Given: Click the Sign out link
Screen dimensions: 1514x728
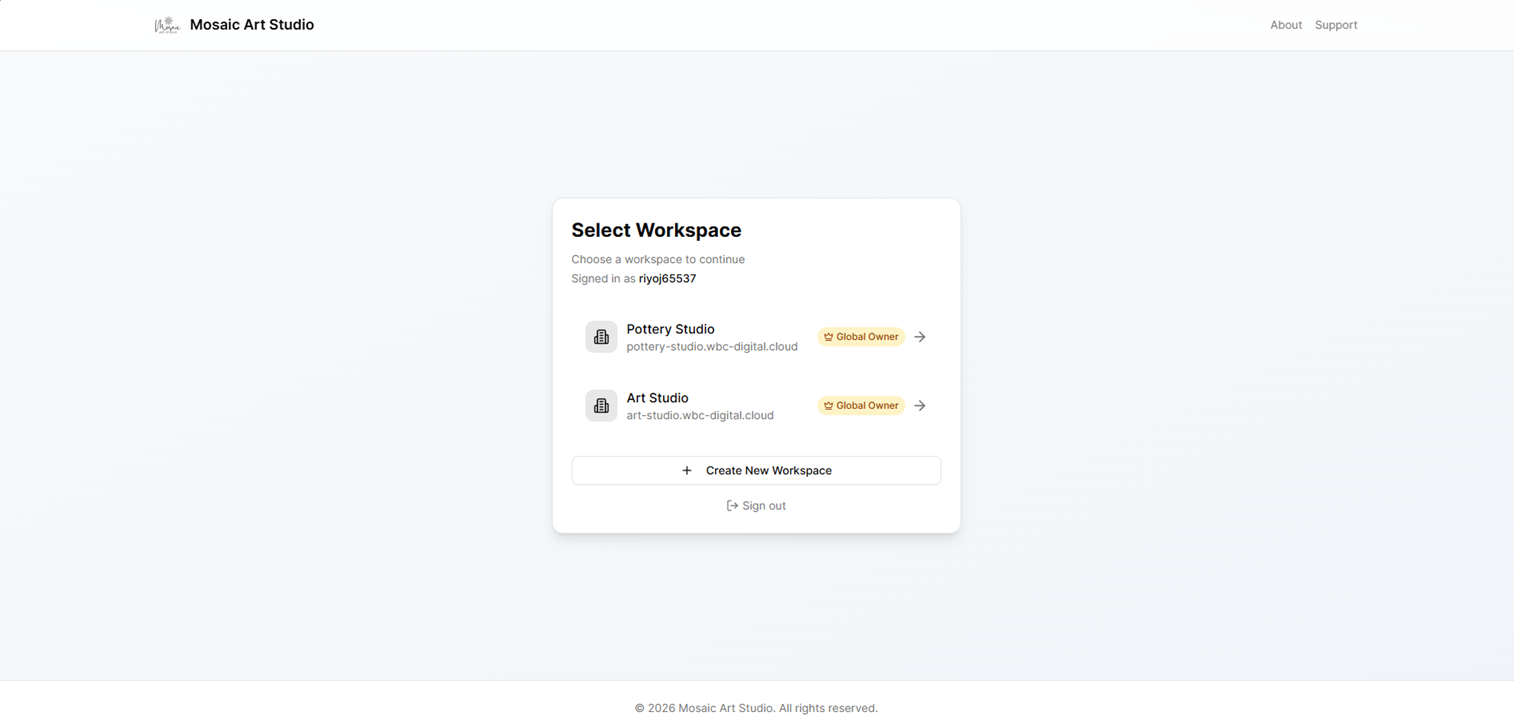Looking at the screenshot, I should click(x=763, y=505).
